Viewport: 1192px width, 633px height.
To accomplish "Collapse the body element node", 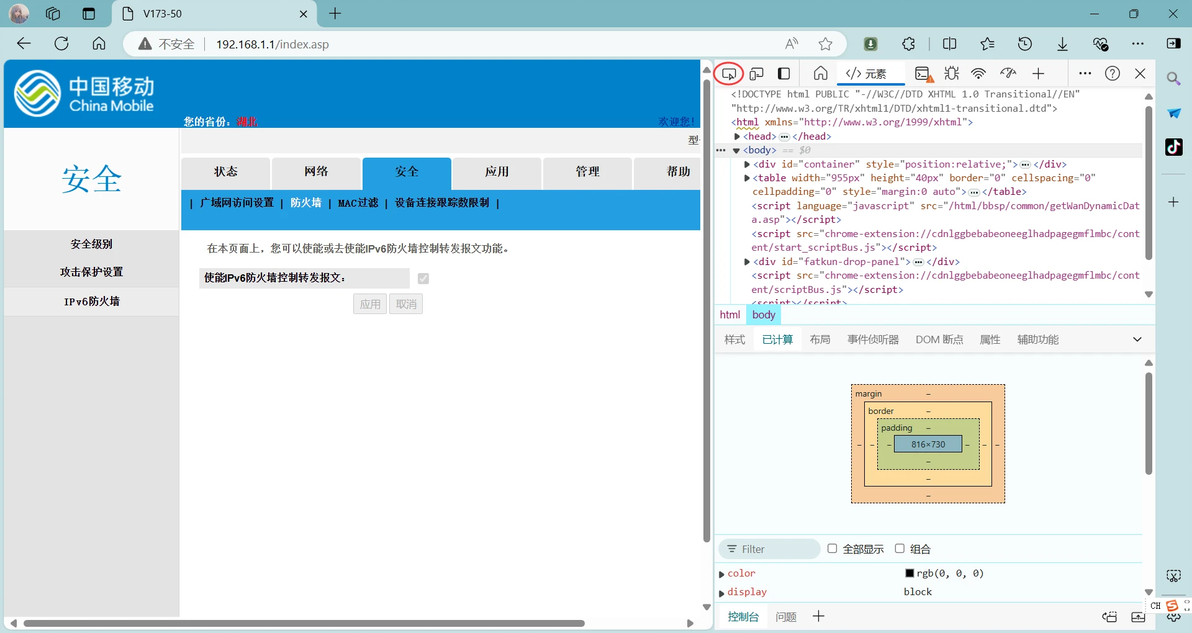I will (x=736, y=150).
